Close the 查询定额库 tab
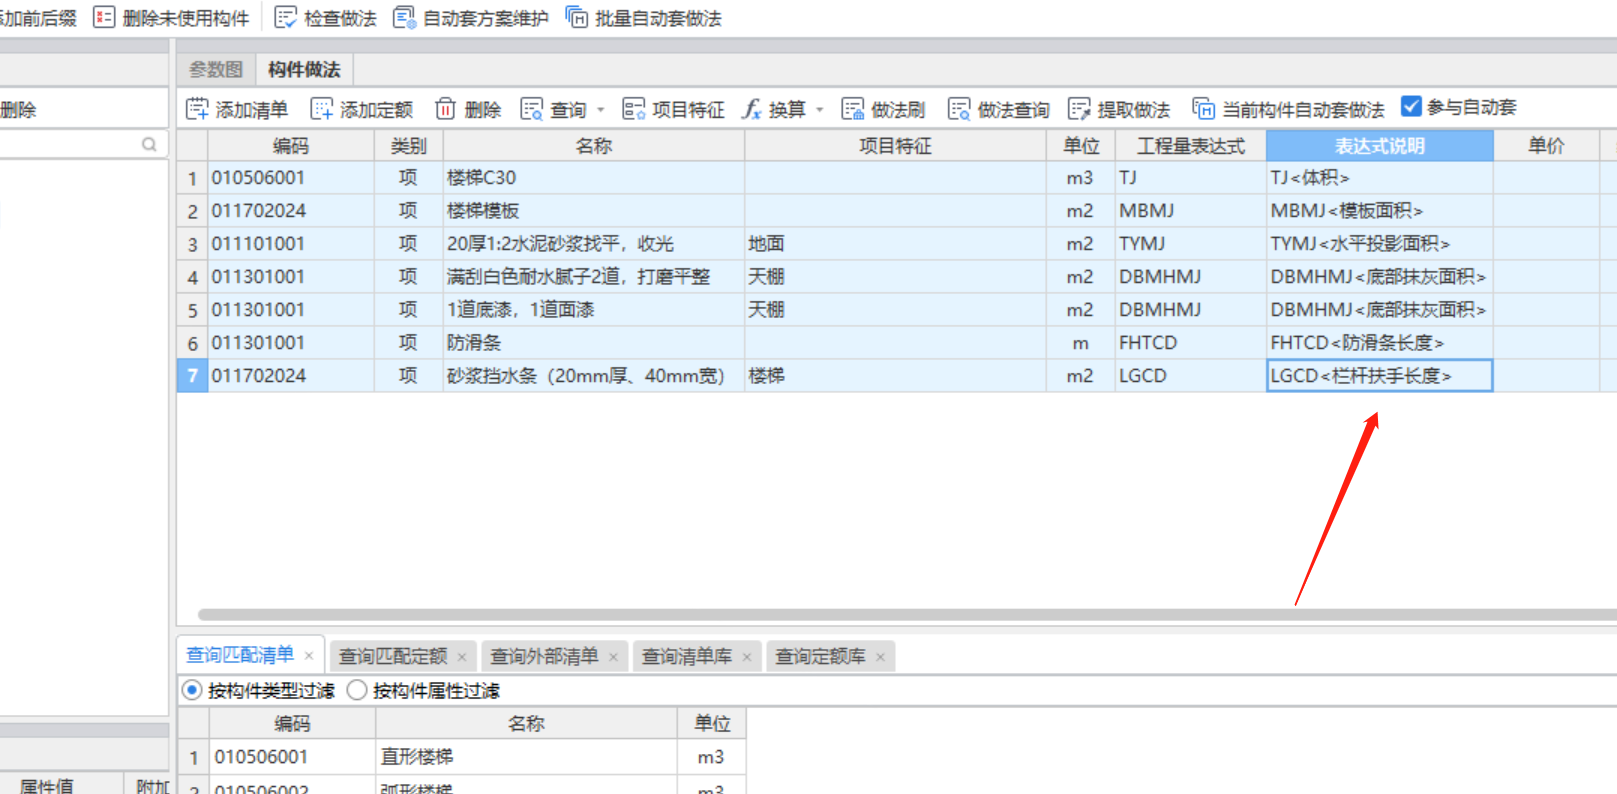Image resolution: width=1617 pixels, height=794 pixels. (x=880, y=657)
